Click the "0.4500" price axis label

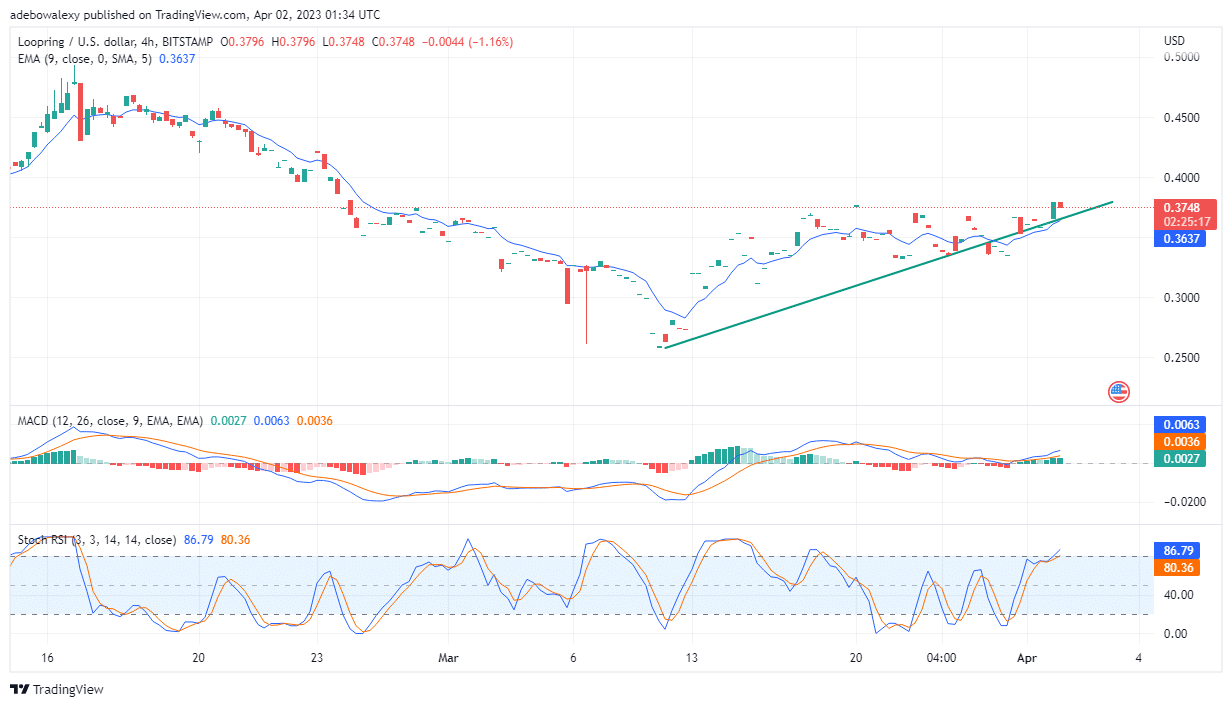[1181, 118]
